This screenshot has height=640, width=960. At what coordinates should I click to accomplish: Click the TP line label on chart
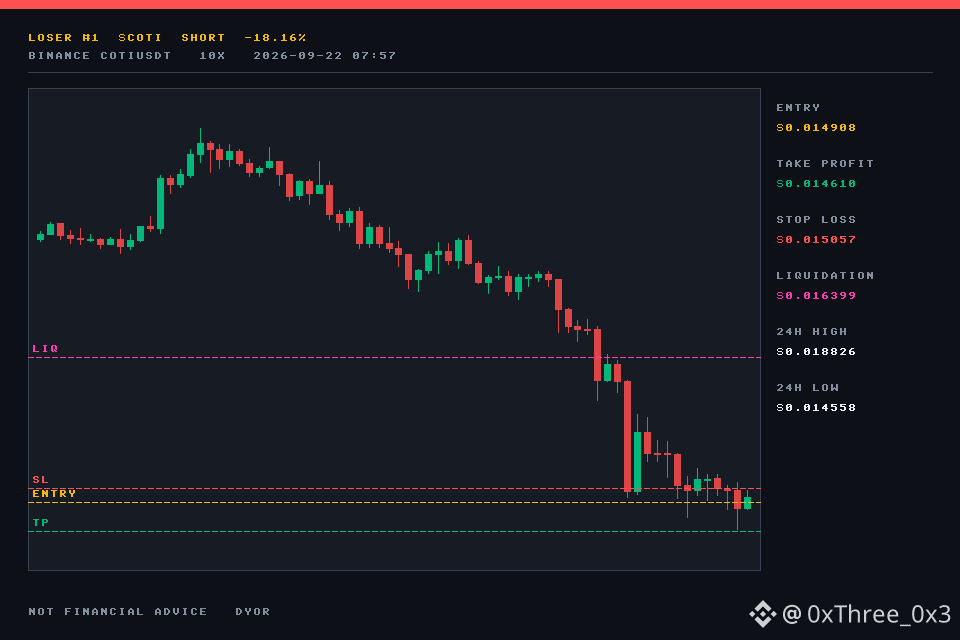click(x=40, y=522)
